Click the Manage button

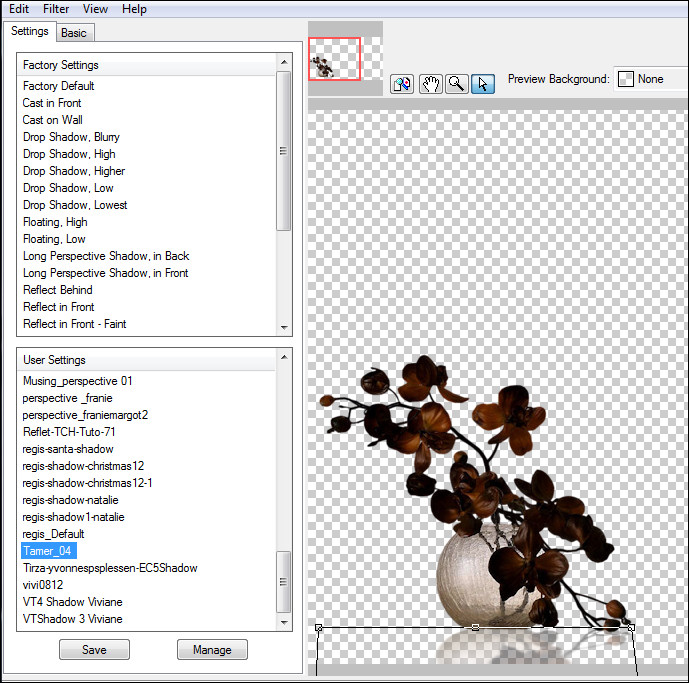pos(212,650)
